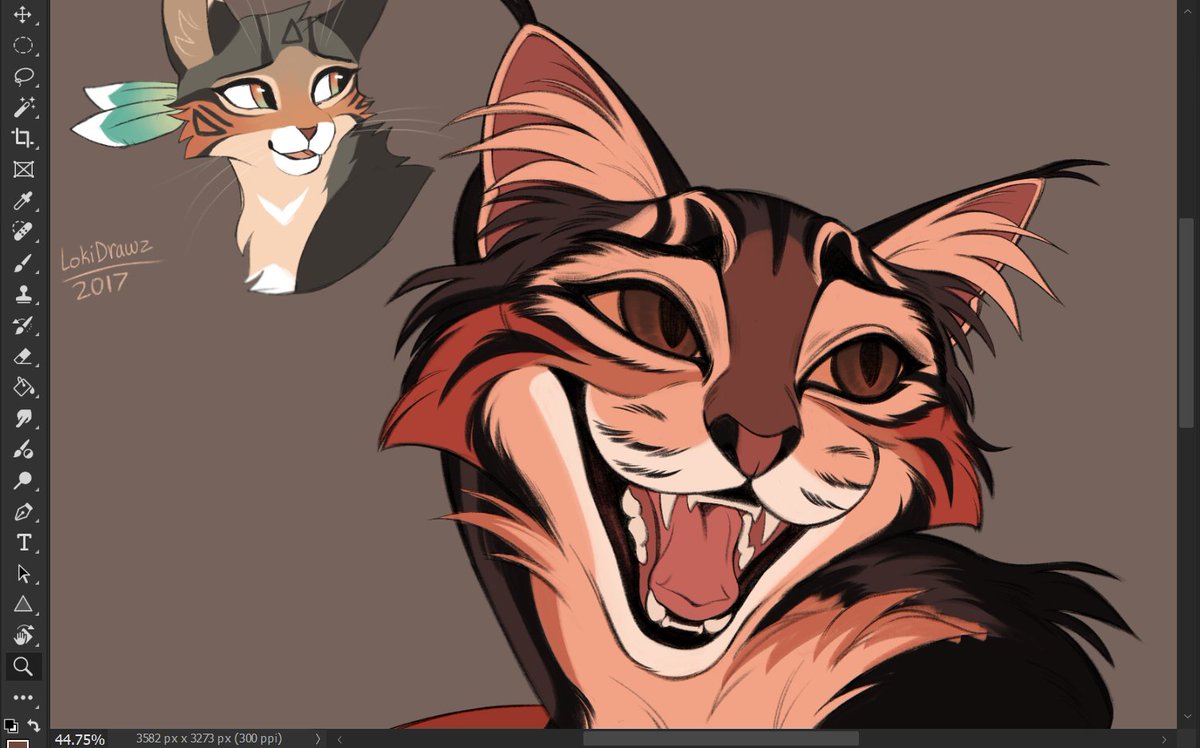Select the Move tool

click(22, 15)
